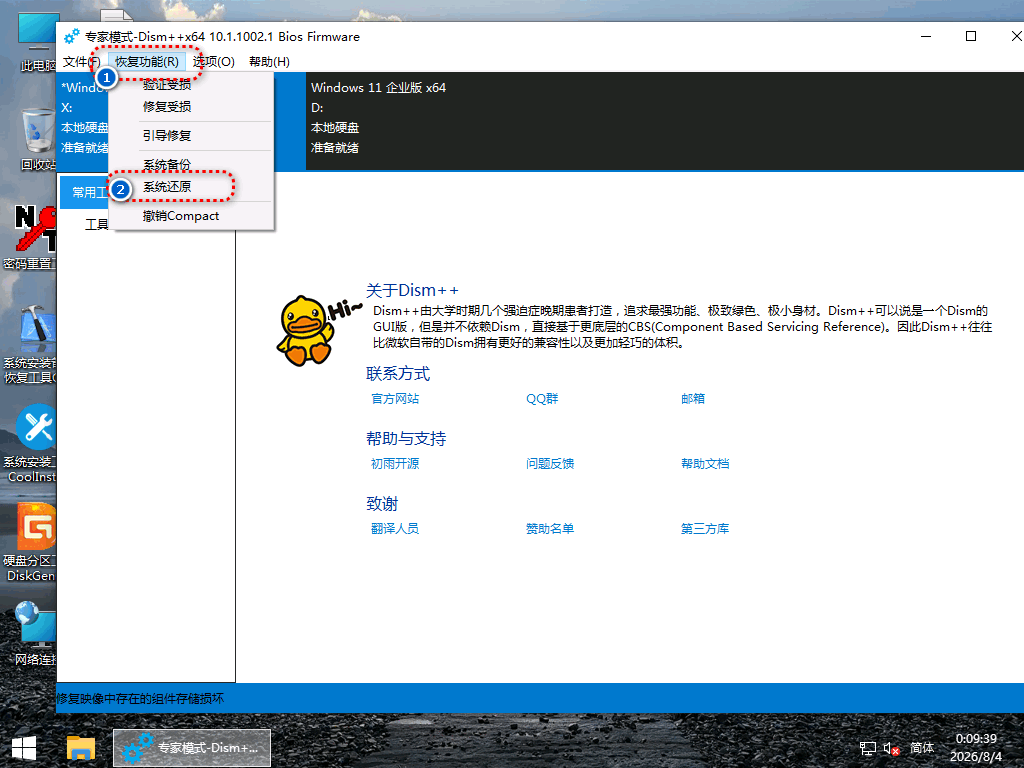Open the 帮助文档 link

(705, 464)
